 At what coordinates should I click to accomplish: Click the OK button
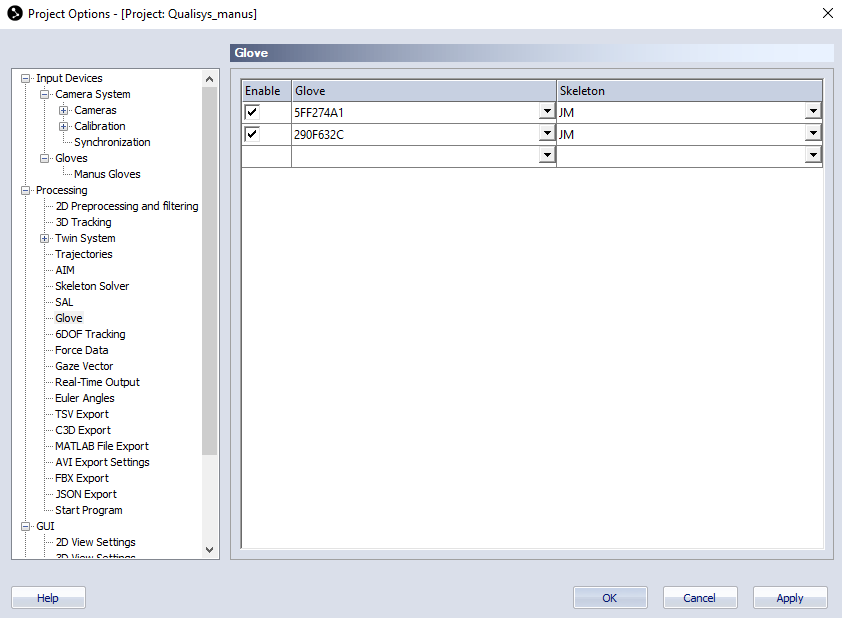pyautogui.click(x=610, y=598)
